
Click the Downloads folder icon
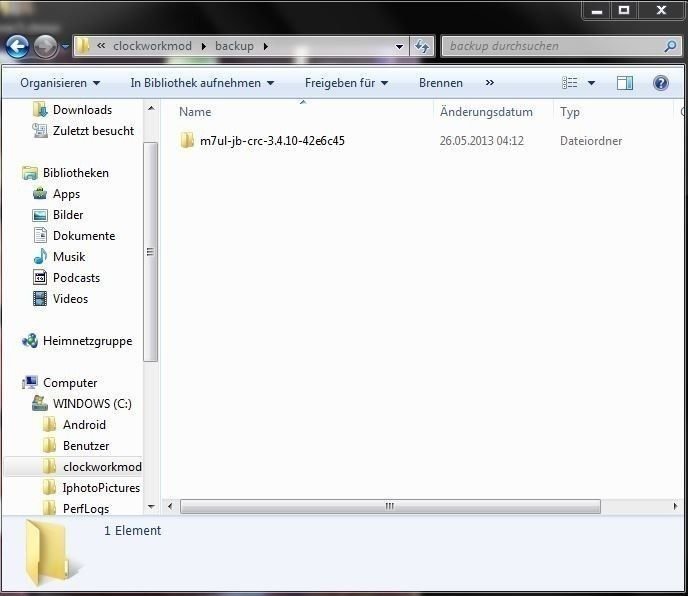[40, 110]
